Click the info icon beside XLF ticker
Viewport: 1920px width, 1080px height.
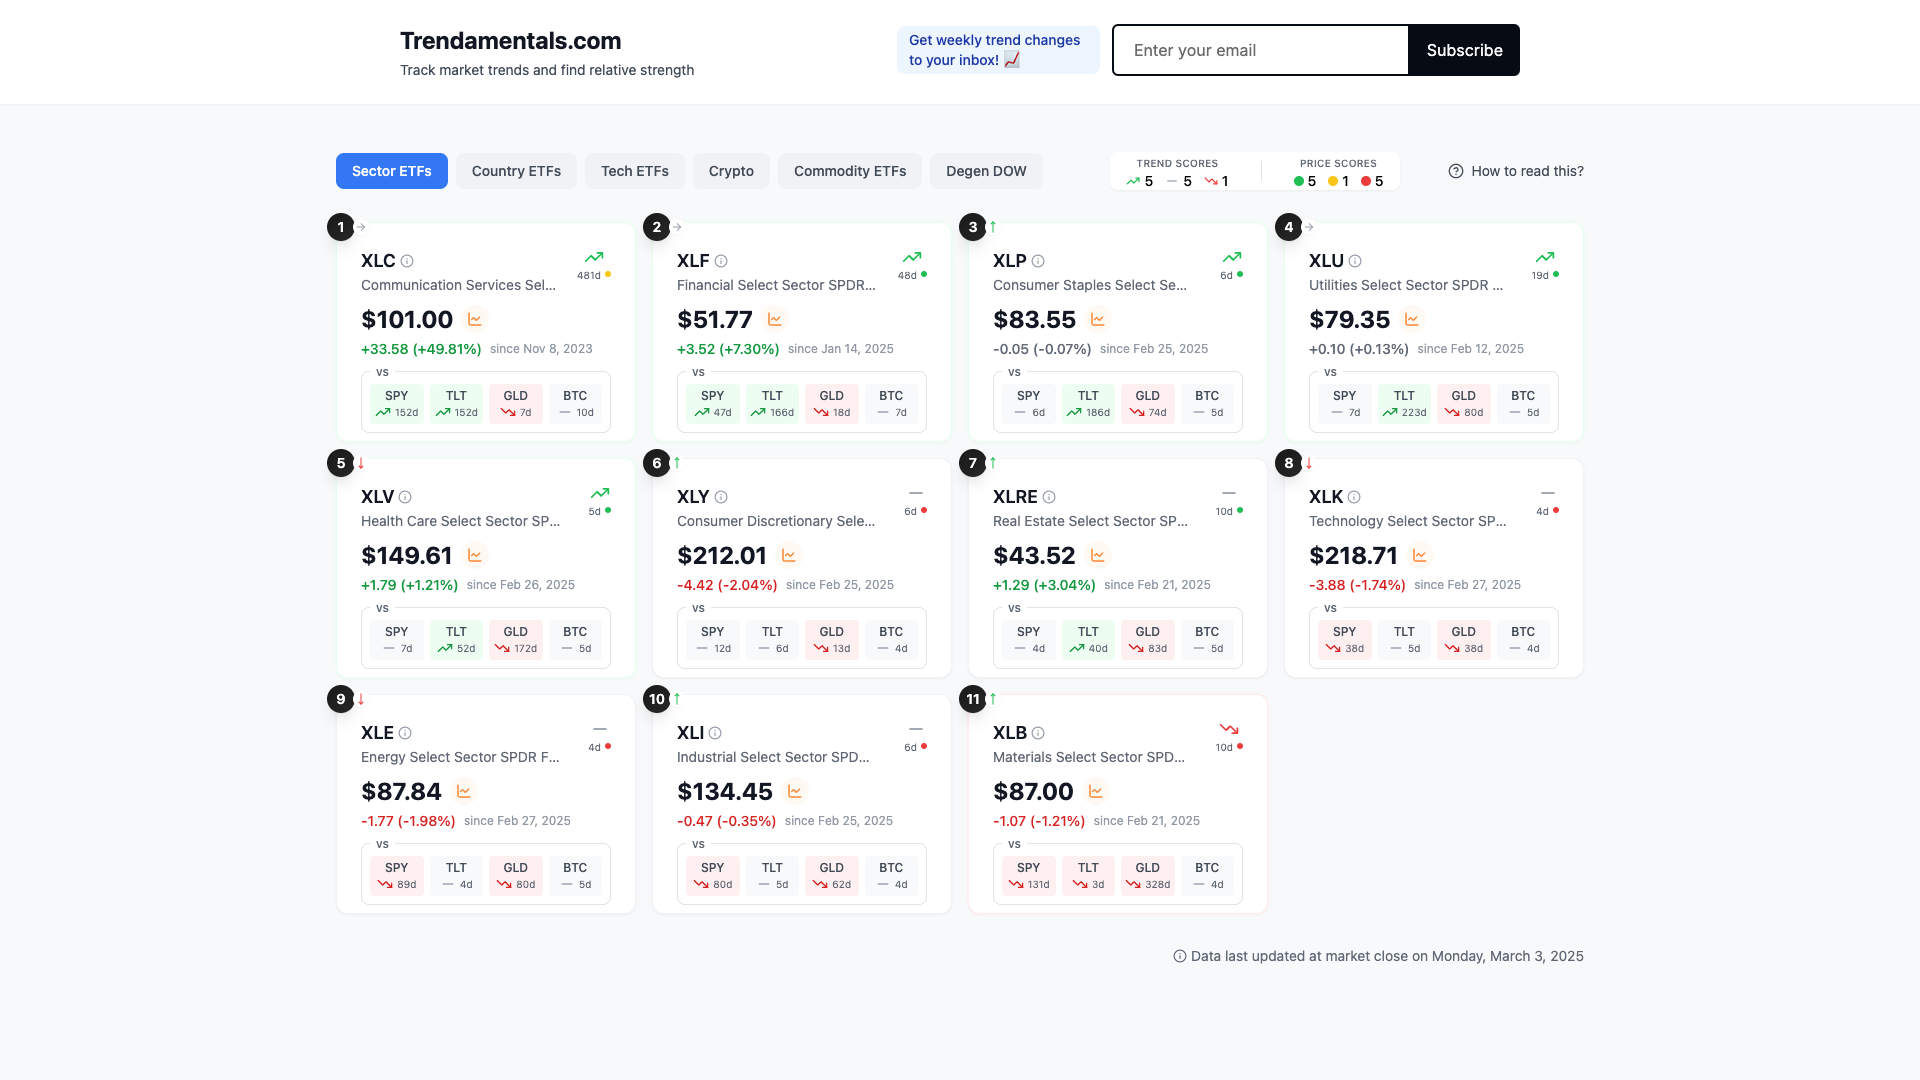(721, 261)
